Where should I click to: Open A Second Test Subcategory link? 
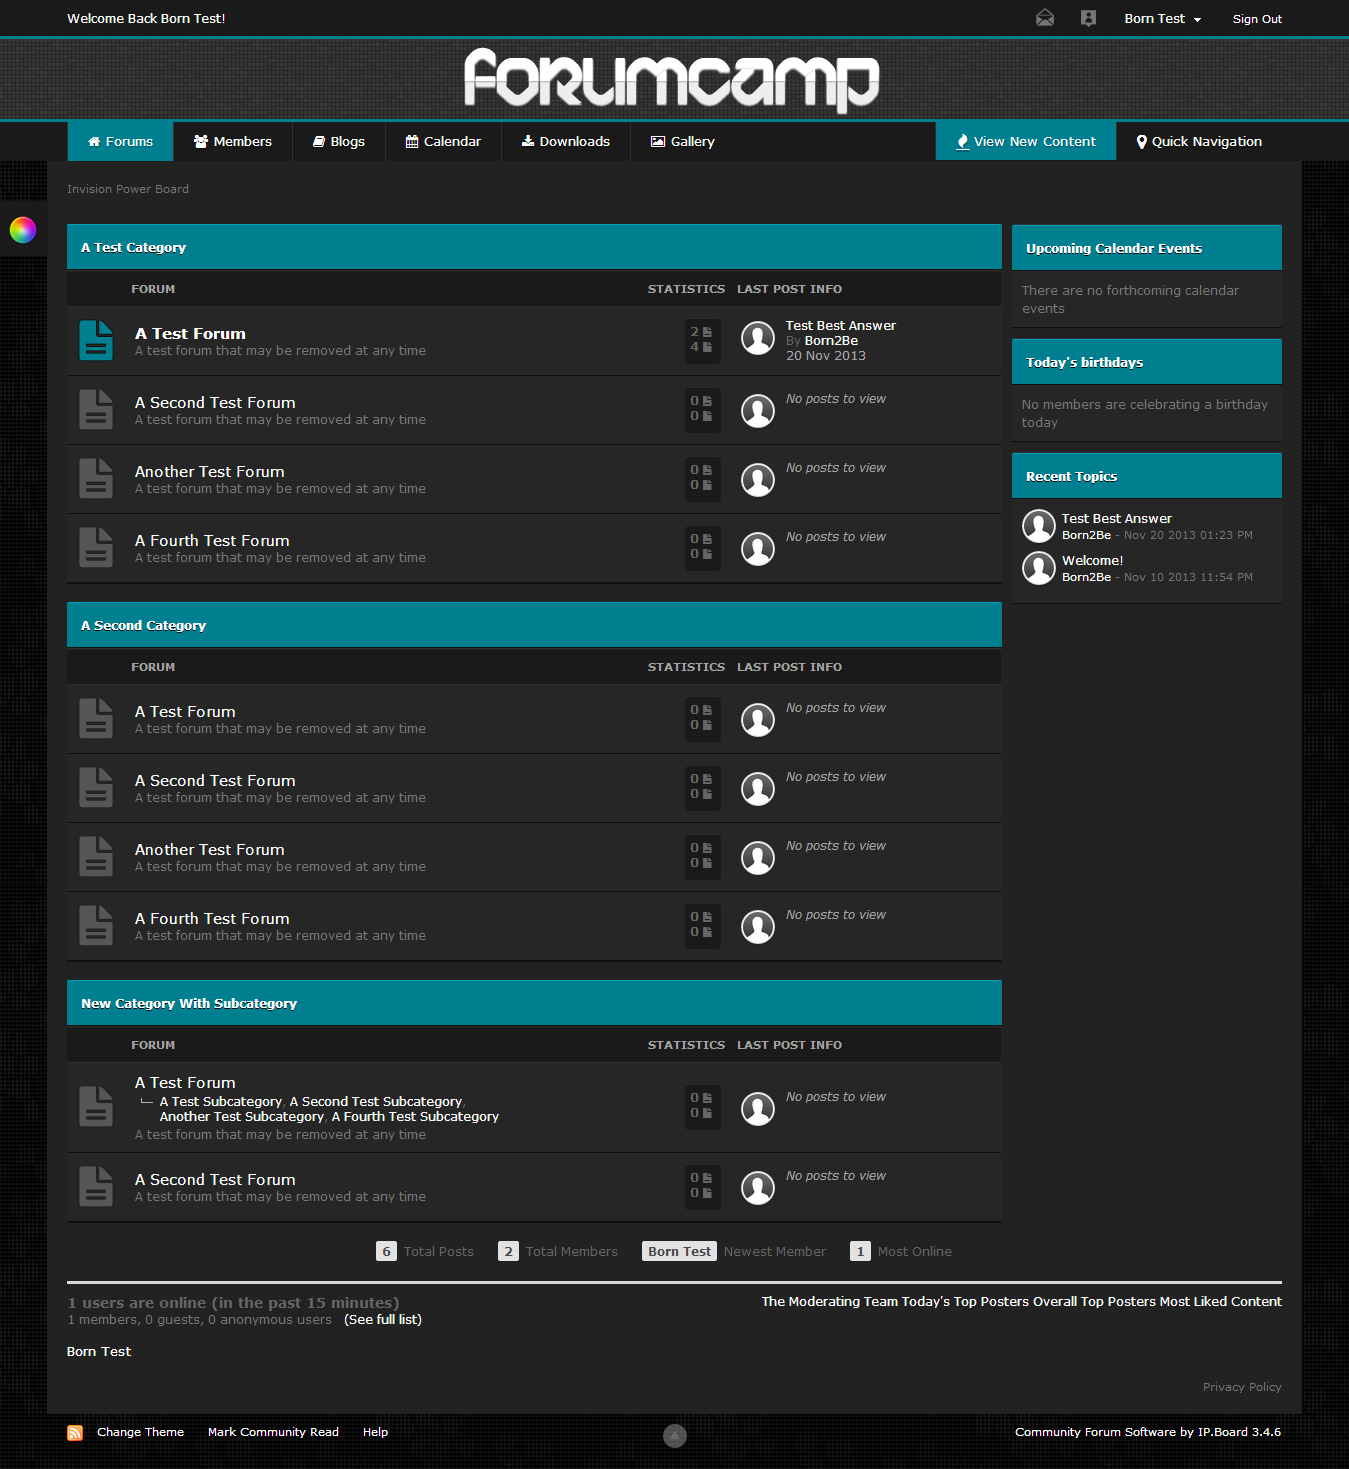tap(375, 1101)
